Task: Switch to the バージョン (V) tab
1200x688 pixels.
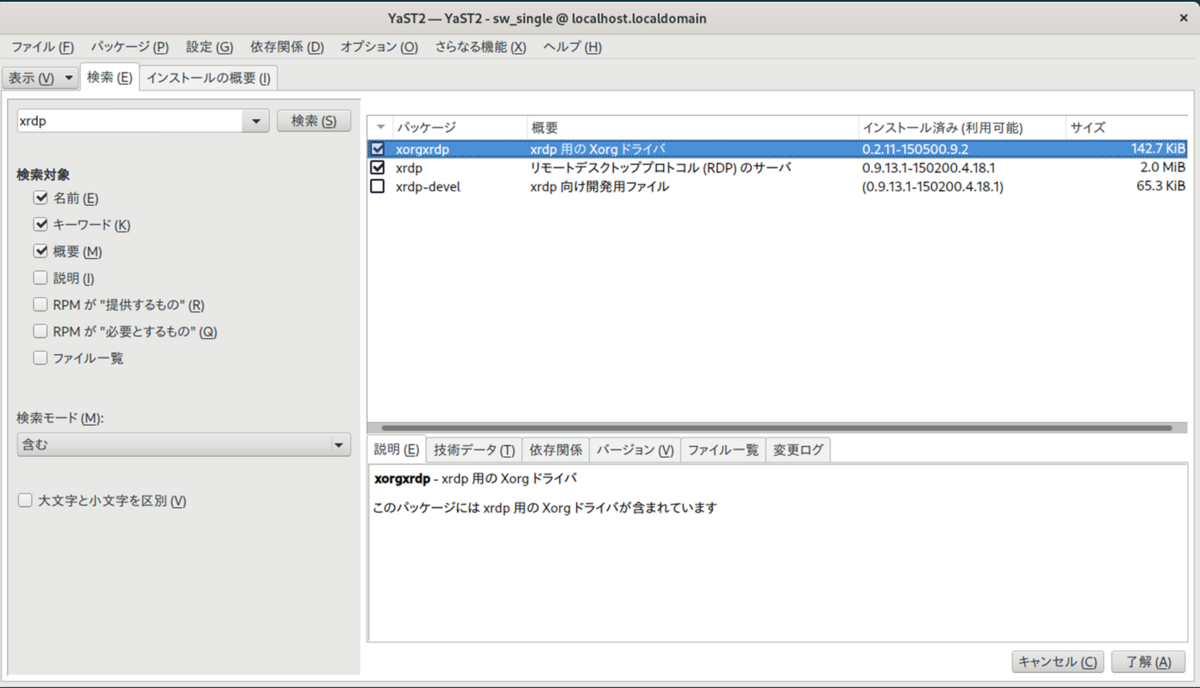Action: click(x=635, y=450)
